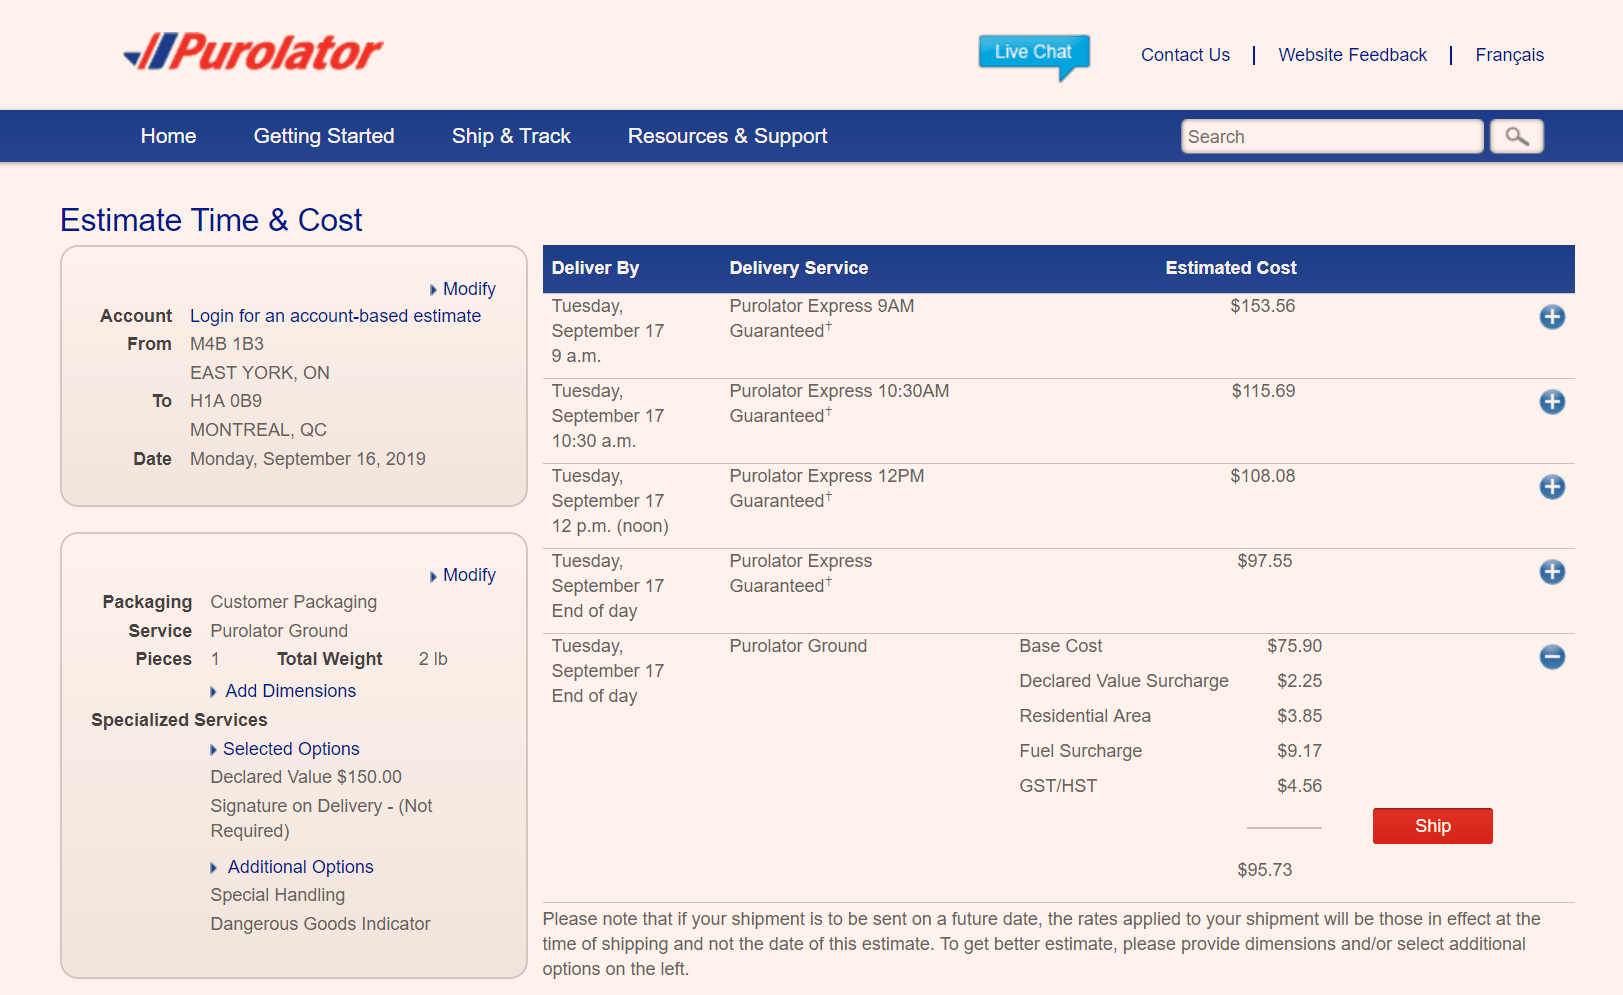
Task: Click the $95.73 total cost
Action: (1264, 870)
